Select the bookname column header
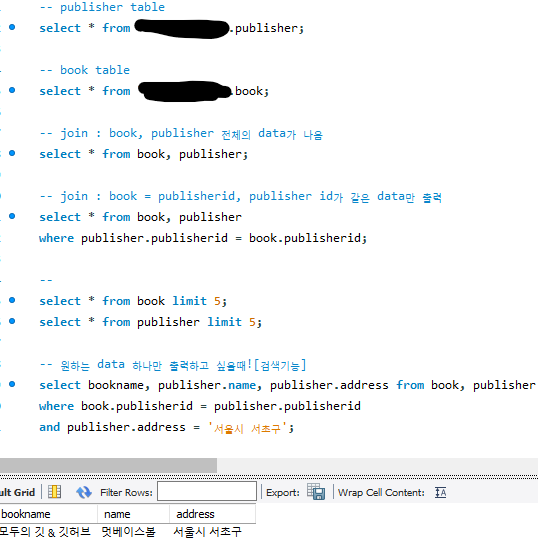The height and width of the screenshot is (544, 538). click(x=48, y=514)
